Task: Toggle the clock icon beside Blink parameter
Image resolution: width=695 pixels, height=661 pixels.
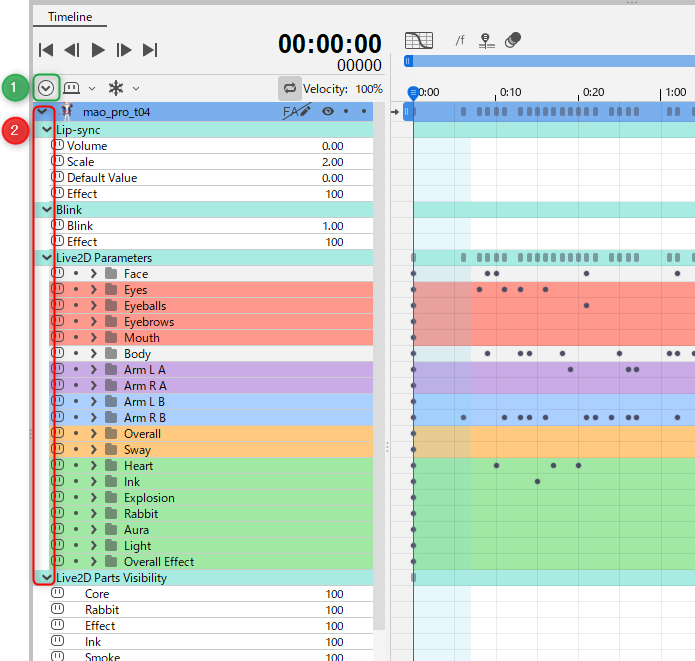Action: [57, 226]
